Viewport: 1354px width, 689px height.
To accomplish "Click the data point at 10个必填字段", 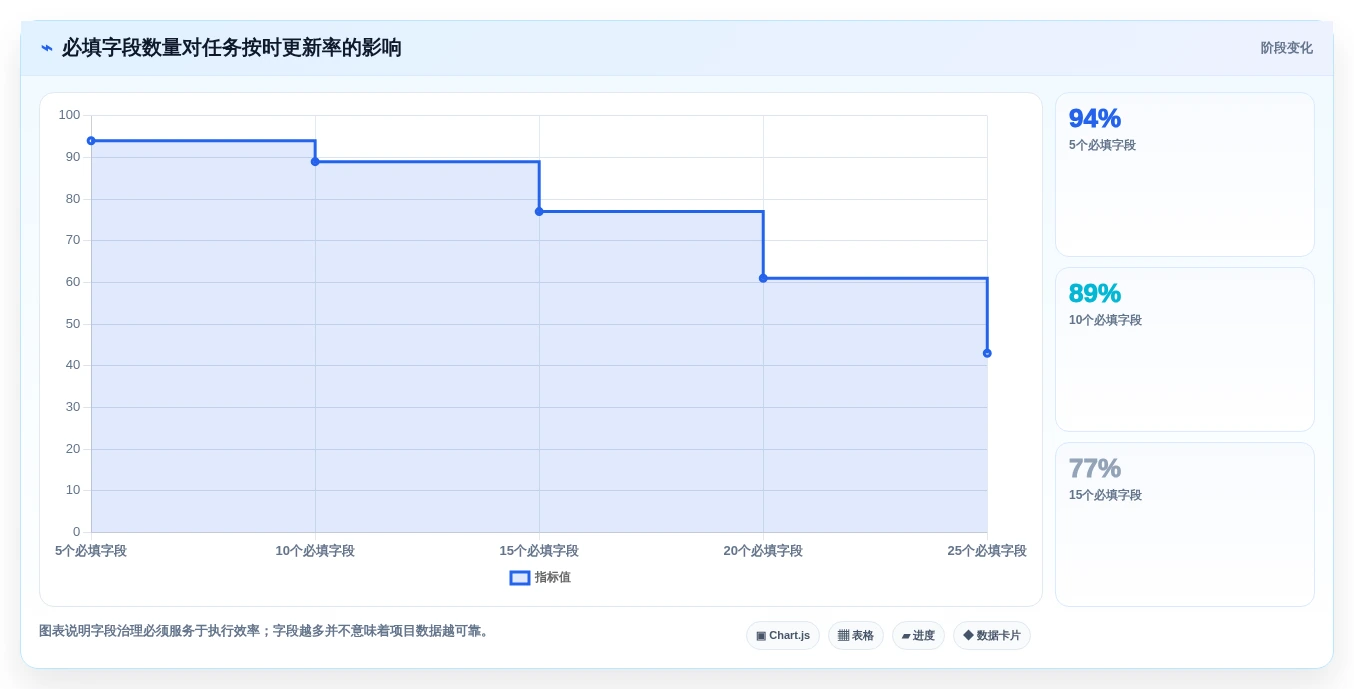I will coord(315,161).
